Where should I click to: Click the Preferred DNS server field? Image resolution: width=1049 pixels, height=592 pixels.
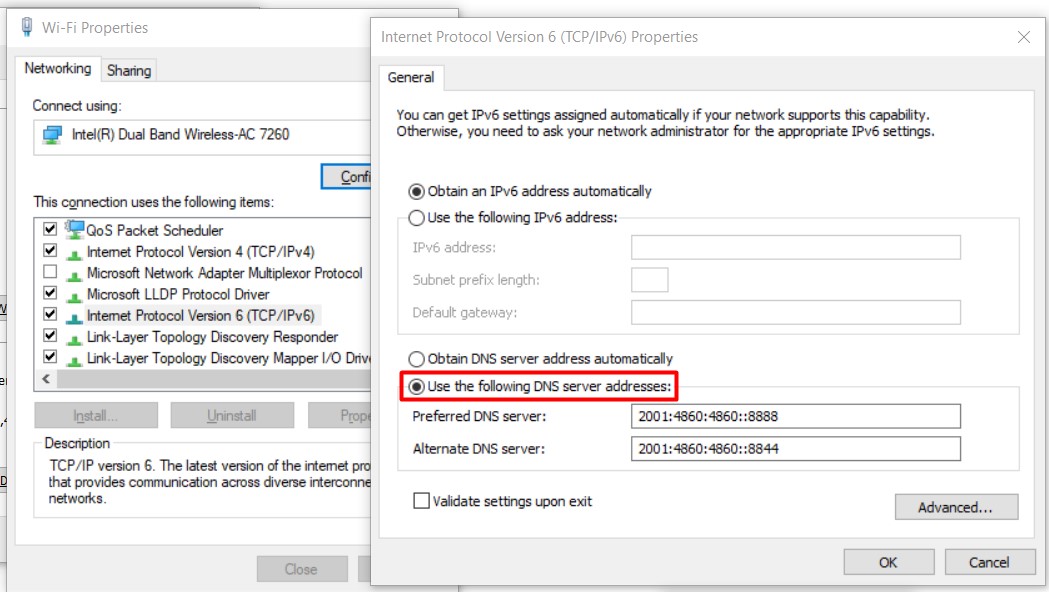pyautogui.click(x=795, y=416)
